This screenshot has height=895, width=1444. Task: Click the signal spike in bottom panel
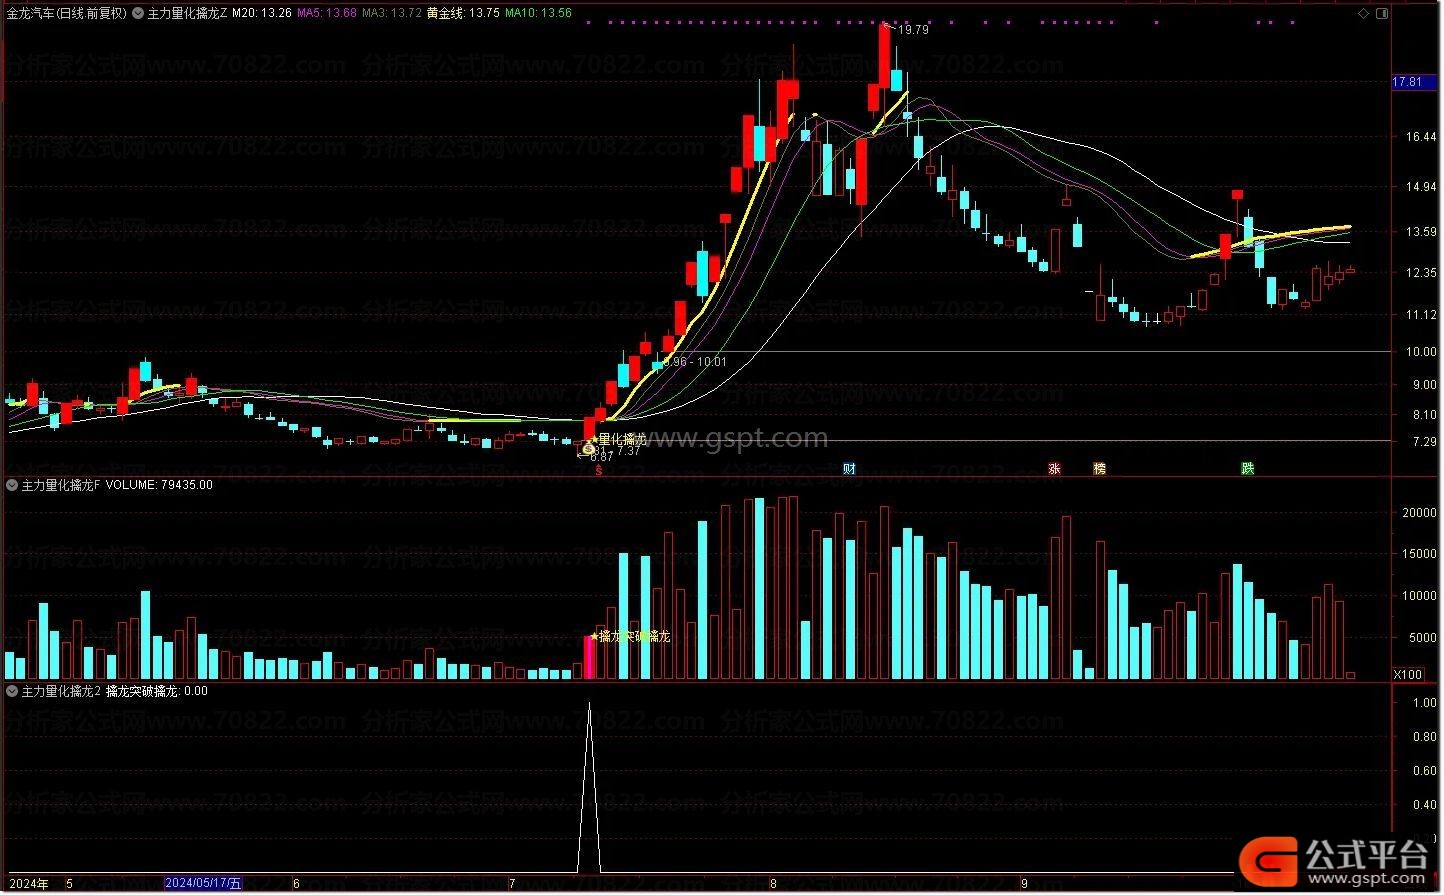click(x=589, y=785)
